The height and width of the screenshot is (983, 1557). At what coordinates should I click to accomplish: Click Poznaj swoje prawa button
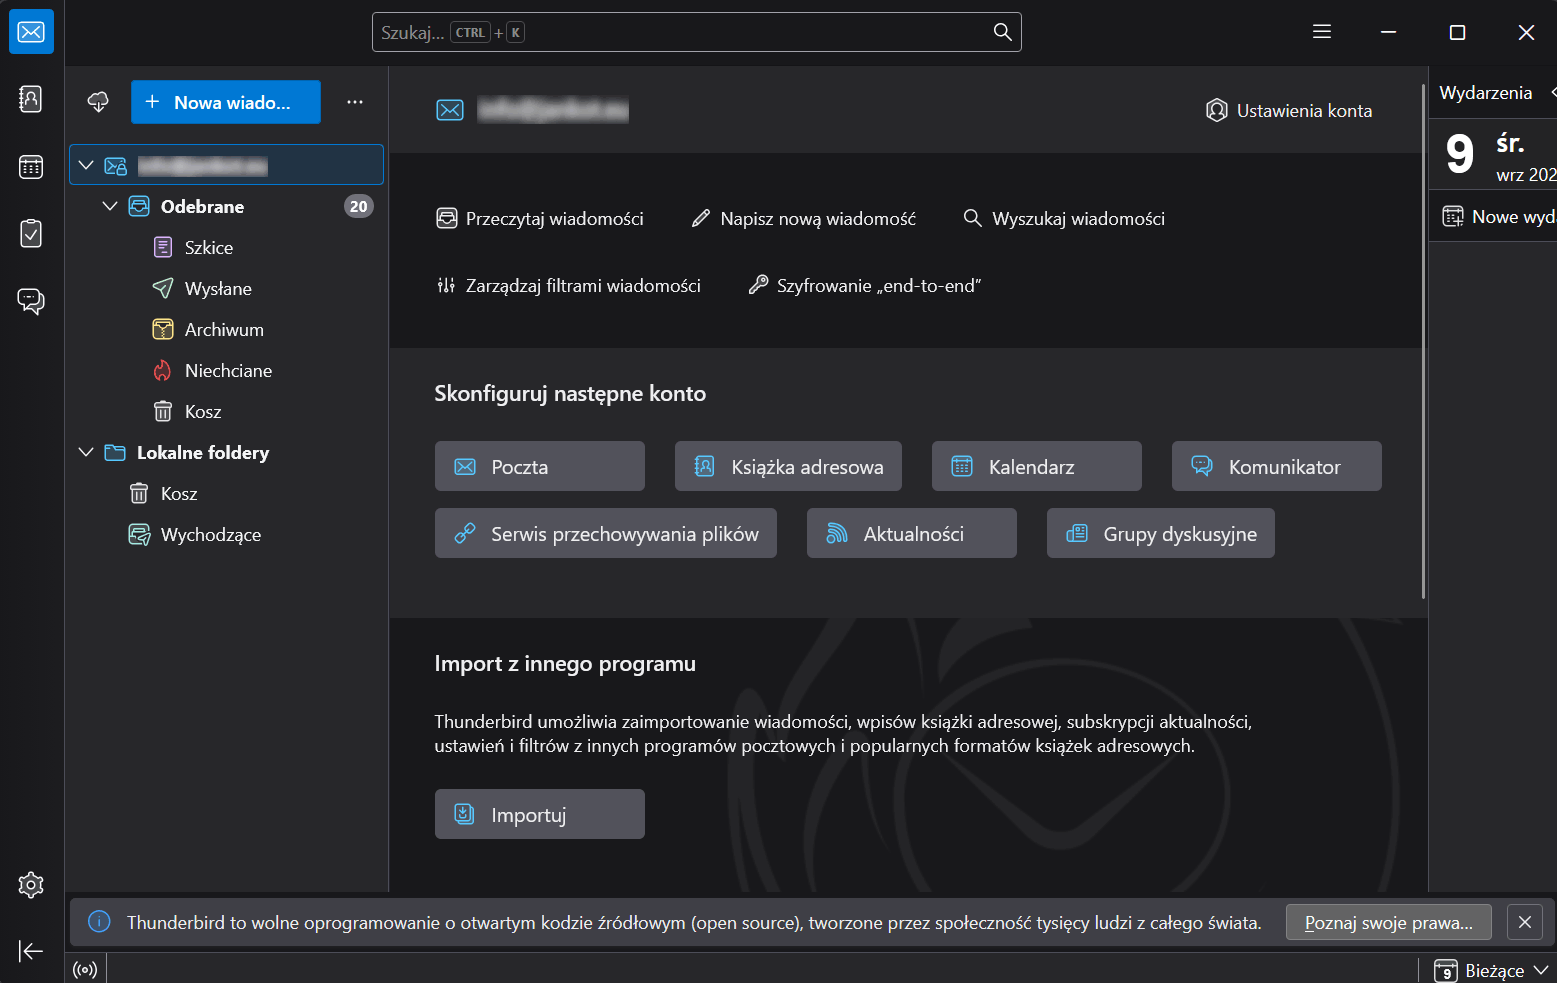(x=1389, y=922)
